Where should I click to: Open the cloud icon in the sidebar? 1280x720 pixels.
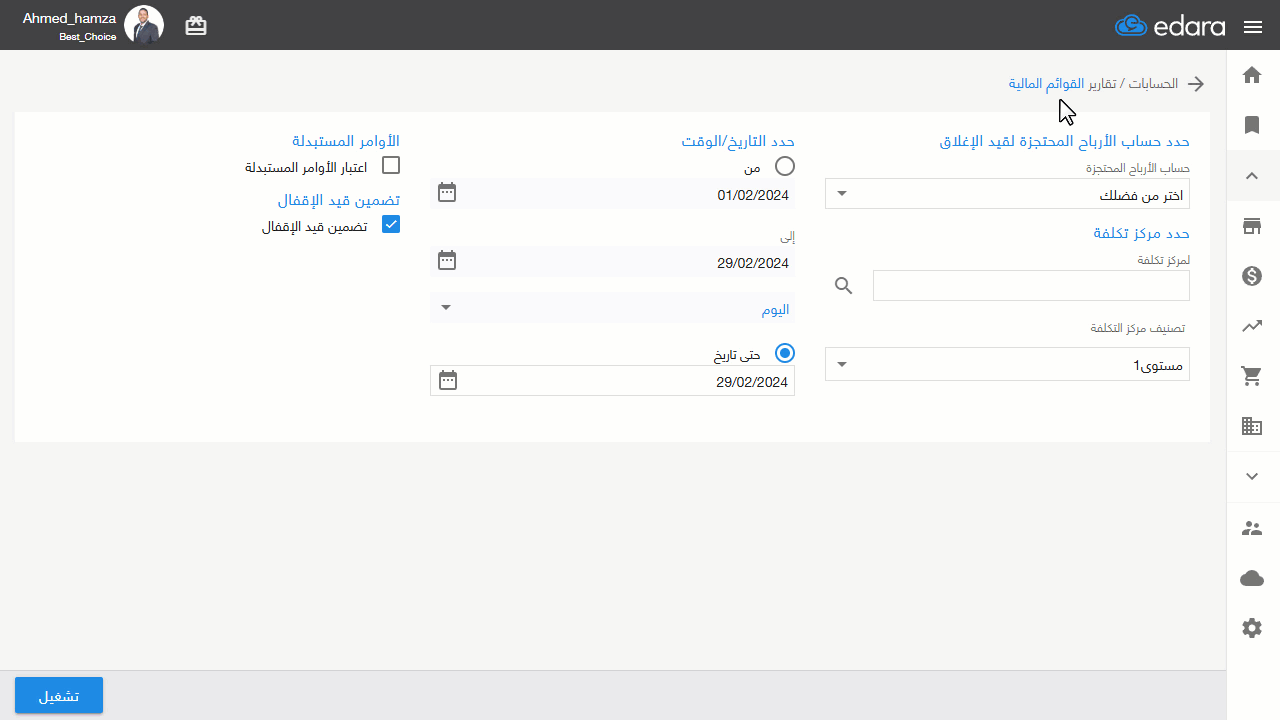click(x=1252, y=578)
